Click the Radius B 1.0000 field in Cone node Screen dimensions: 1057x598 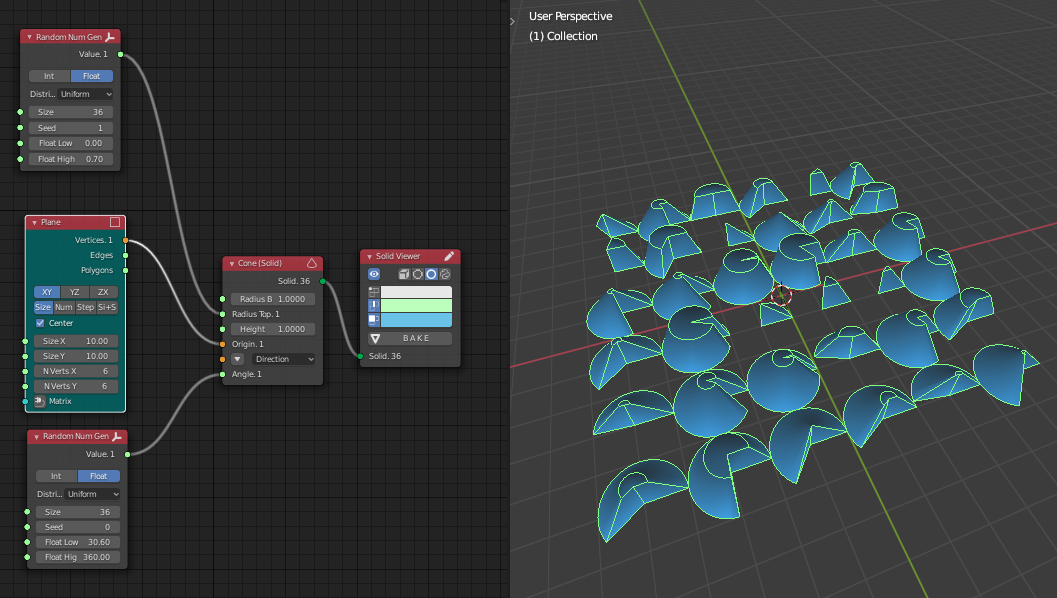[272, 299]
